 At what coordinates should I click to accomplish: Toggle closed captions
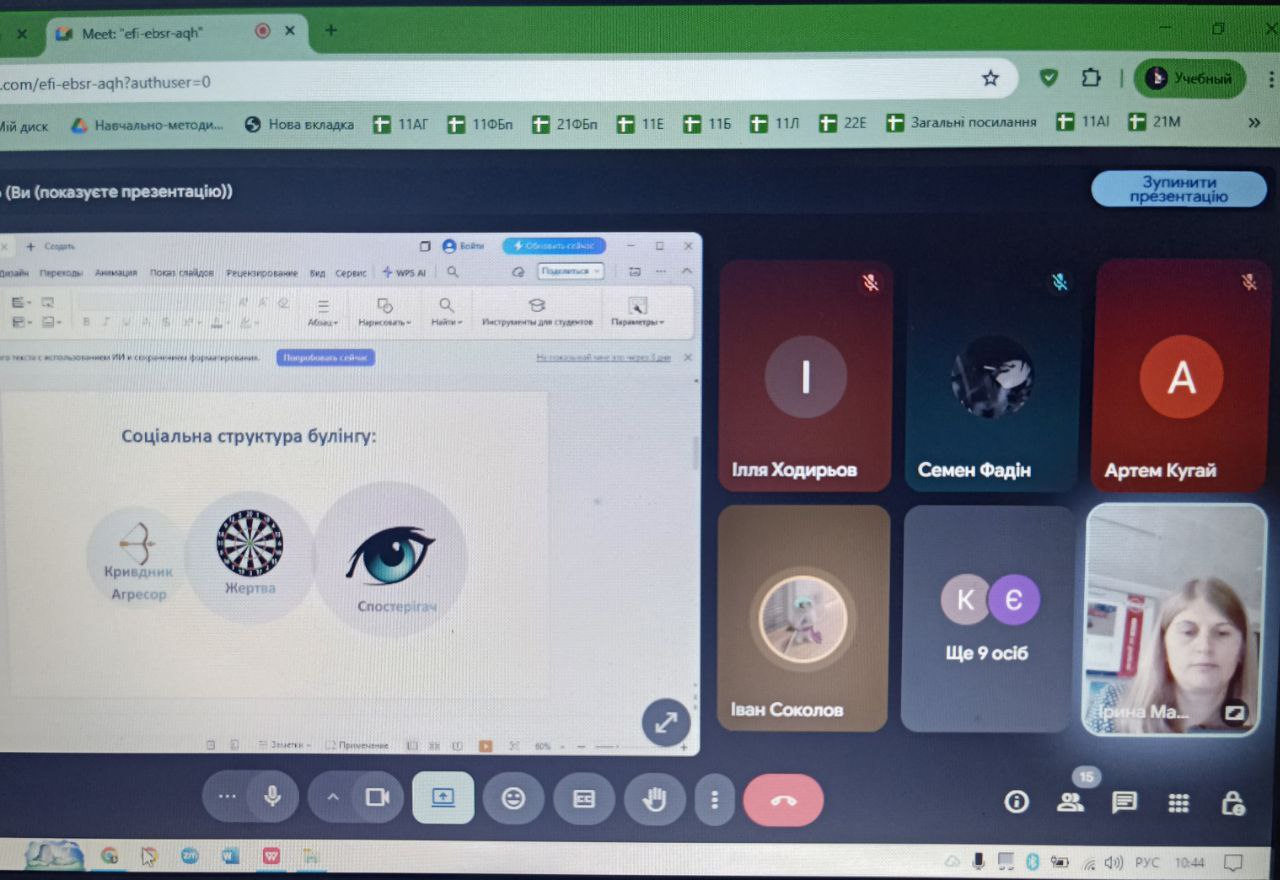pos(583,798)
